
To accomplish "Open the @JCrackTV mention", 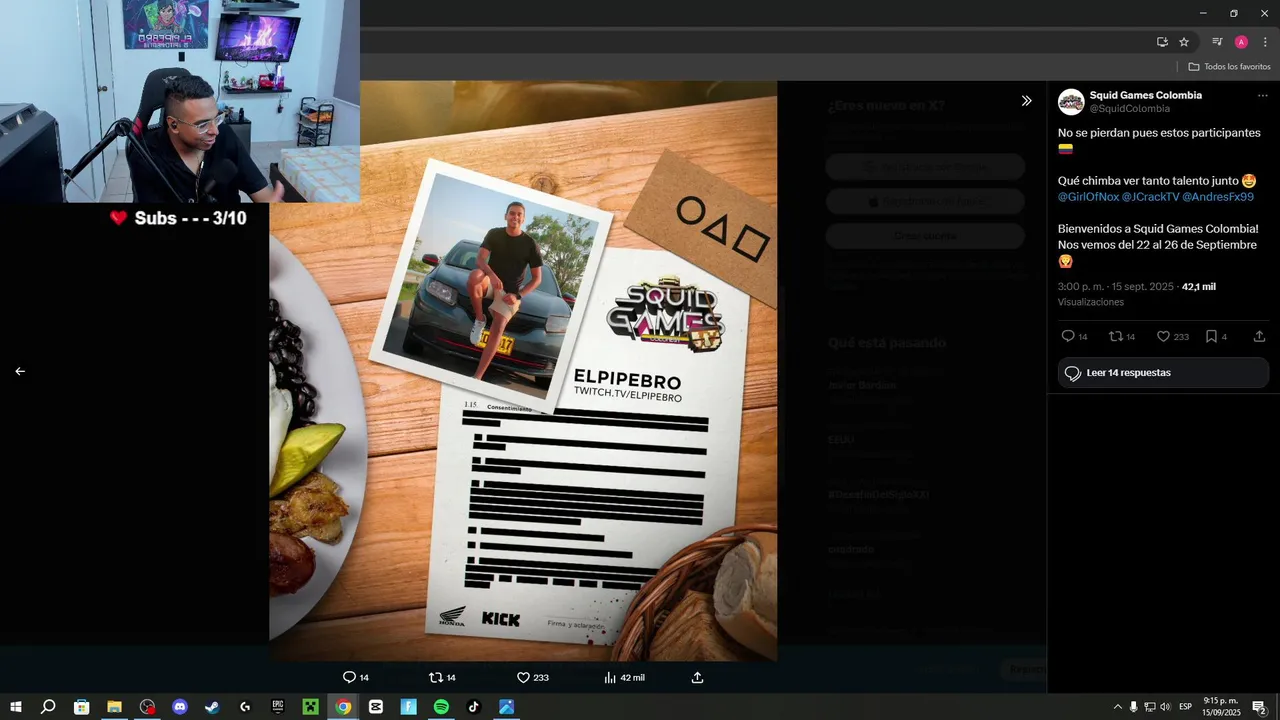I will (x=1150, y=197).
